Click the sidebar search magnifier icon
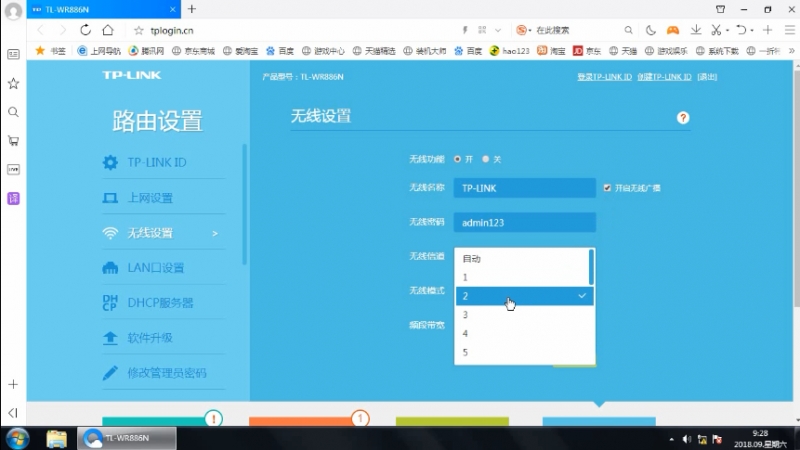The image size is (800, 450). [13, 112]
